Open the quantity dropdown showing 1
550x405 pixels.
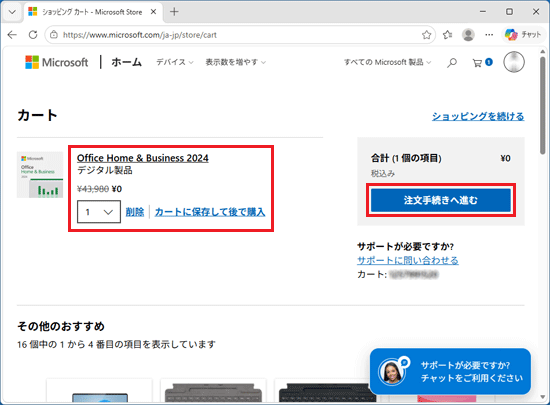(x=99, y=212)
